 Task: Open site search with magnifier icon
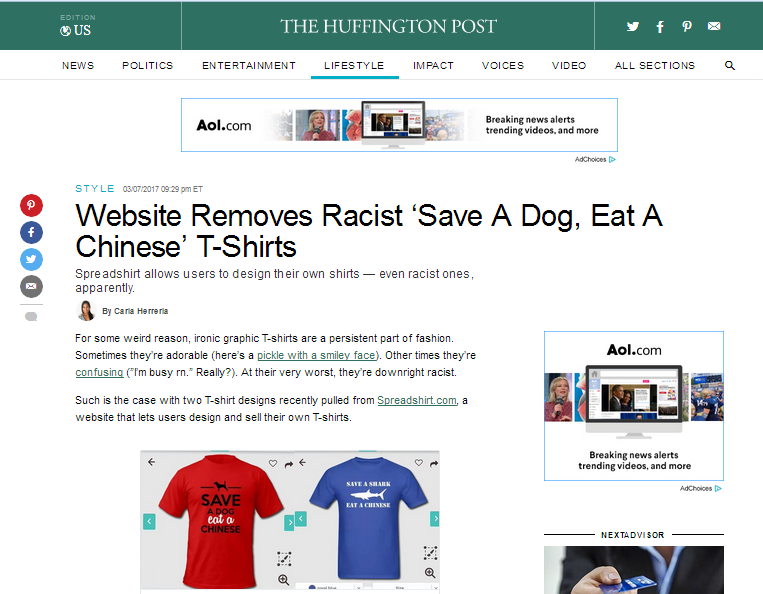tap(730, 66)
